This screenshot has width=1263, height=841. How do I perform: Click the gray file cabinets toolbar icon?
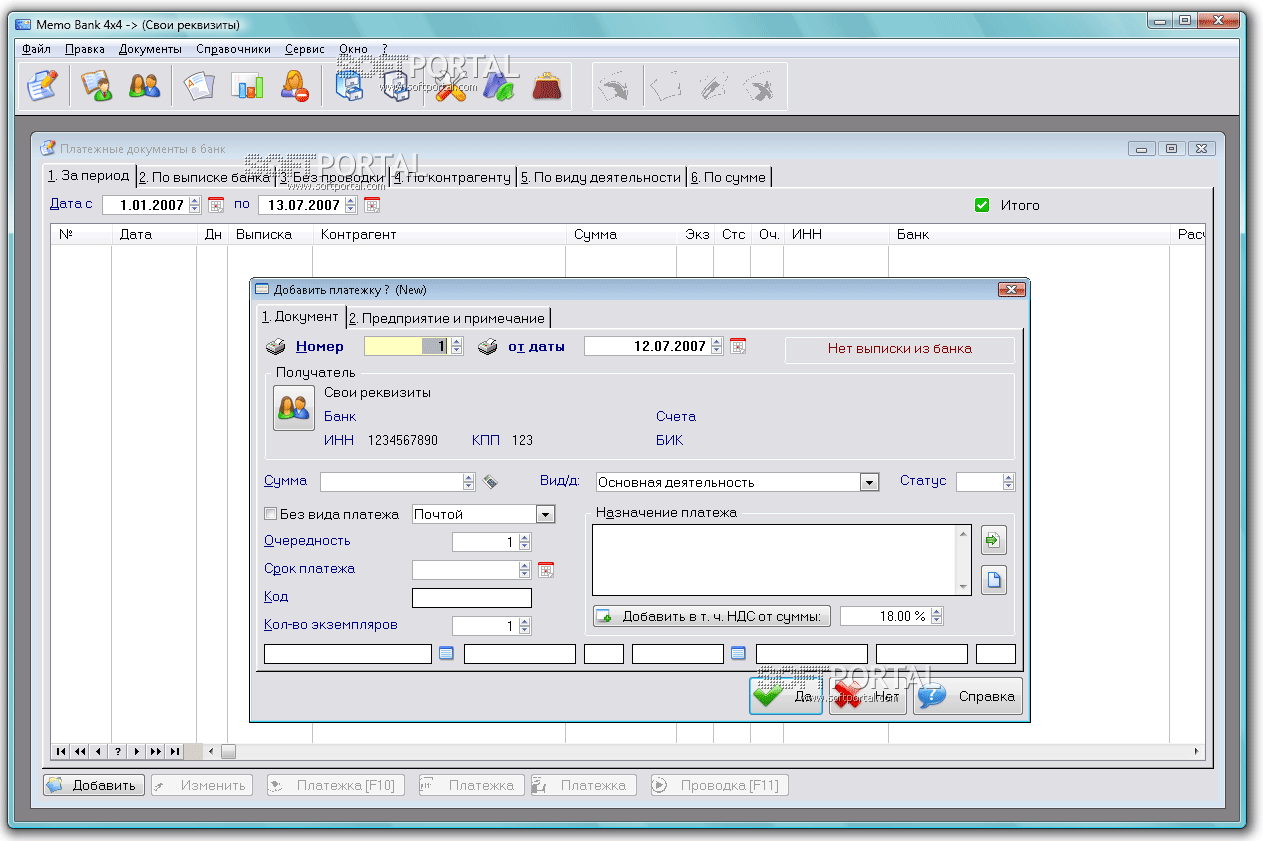click(397, 86)
